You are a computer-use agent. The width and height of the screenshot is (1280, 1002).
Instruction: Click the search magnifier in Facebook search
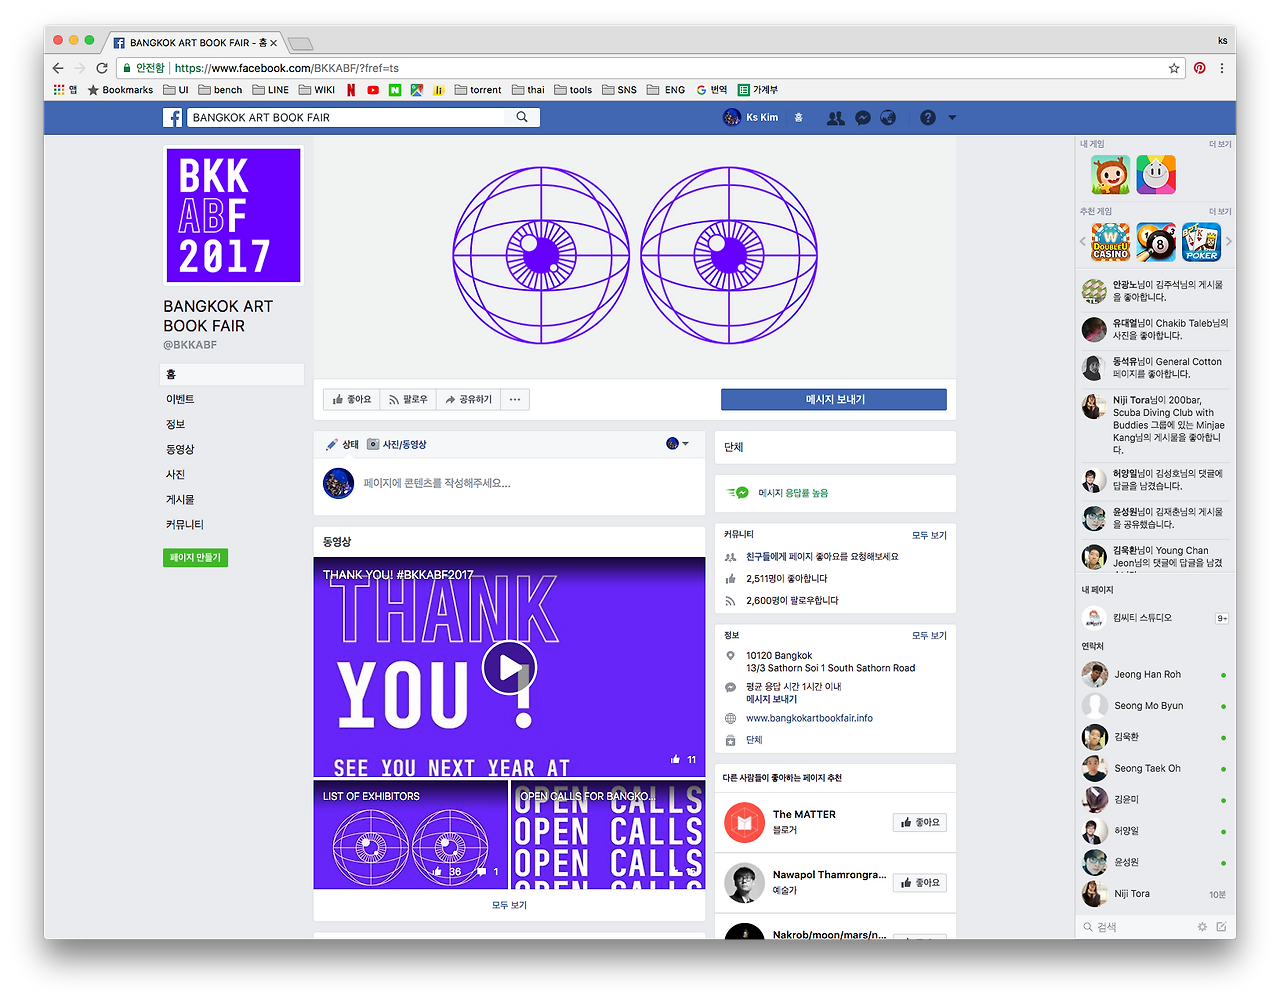(x=522, y=117)
